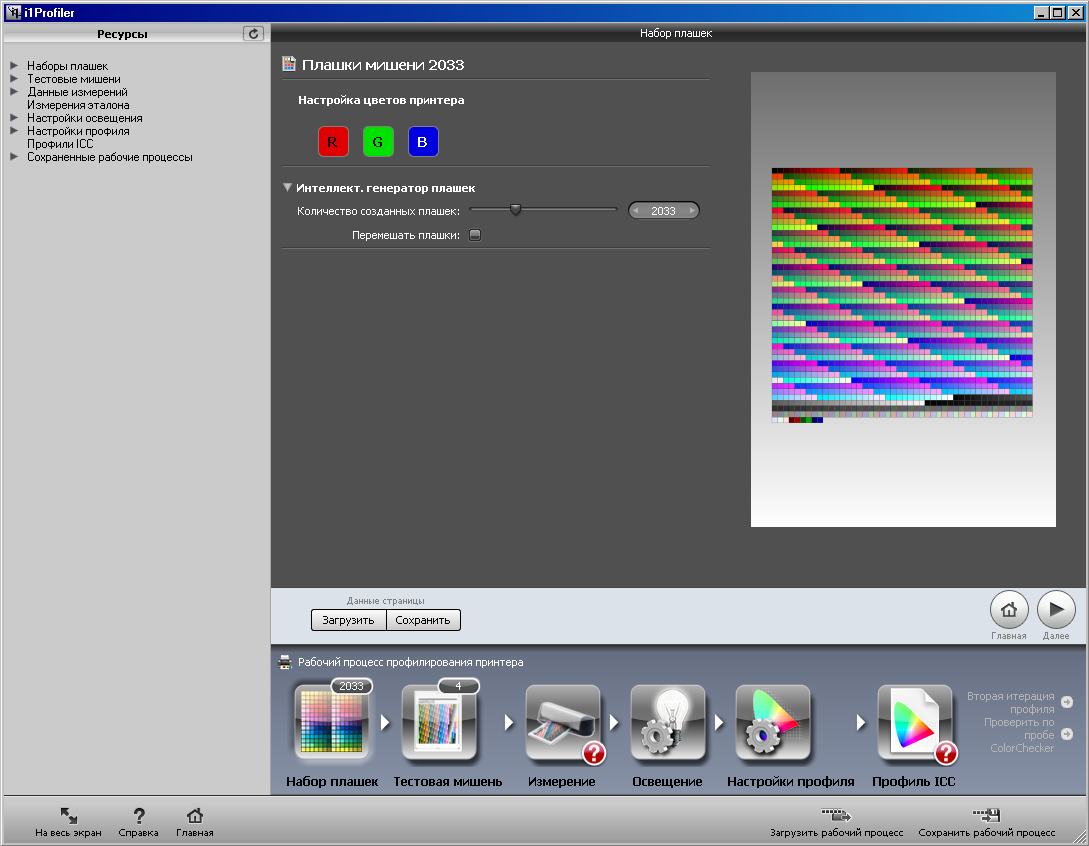Select Профили ICC in resources list
The image size is (1089, 846).
click(60, 144)
